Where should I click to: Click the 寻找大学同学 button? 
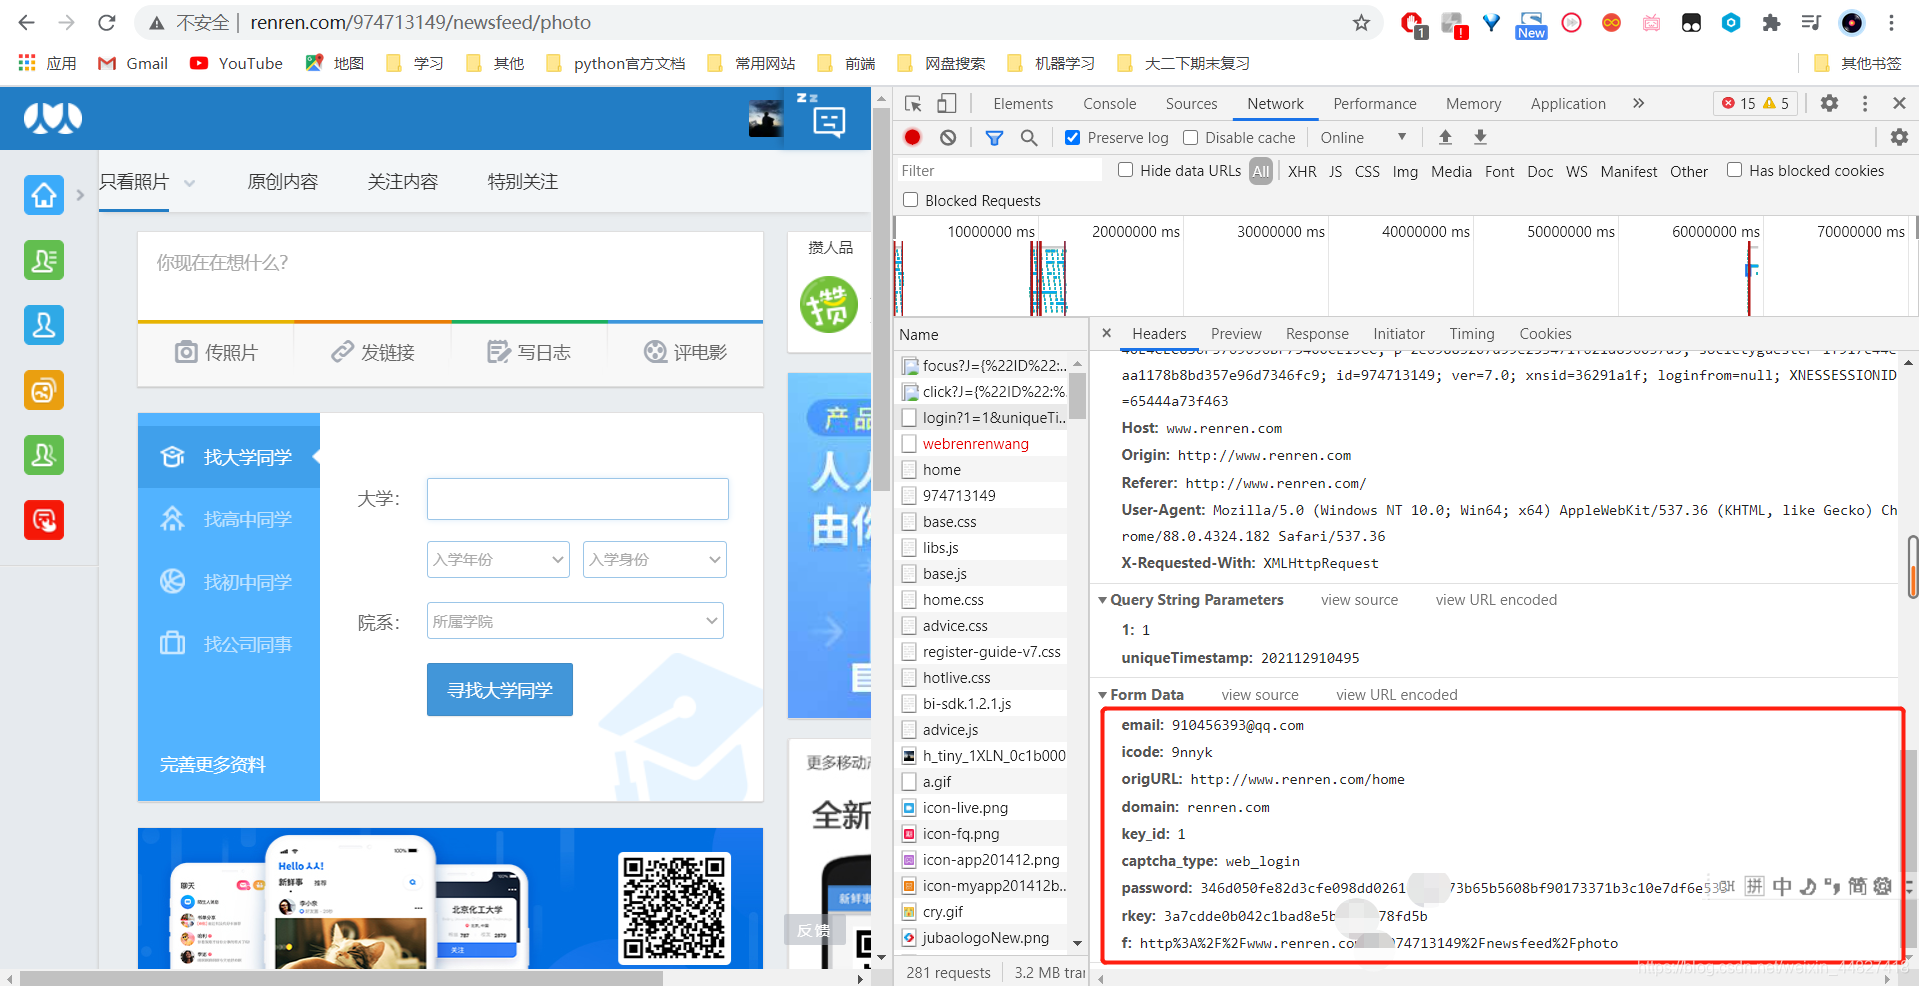pos(500,690)
